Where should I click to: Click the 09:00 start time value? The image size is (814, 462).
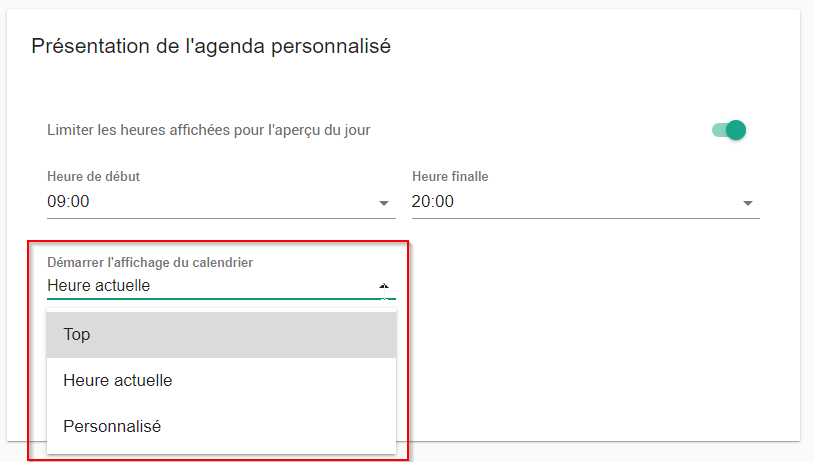(x=69, y=202)
